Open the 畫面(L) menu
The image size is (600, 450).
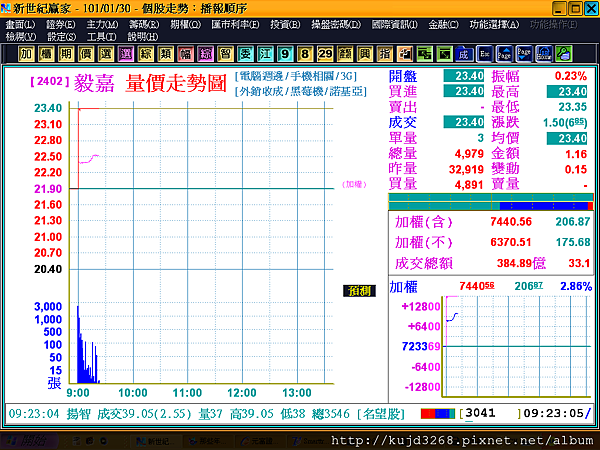[20, 25]
